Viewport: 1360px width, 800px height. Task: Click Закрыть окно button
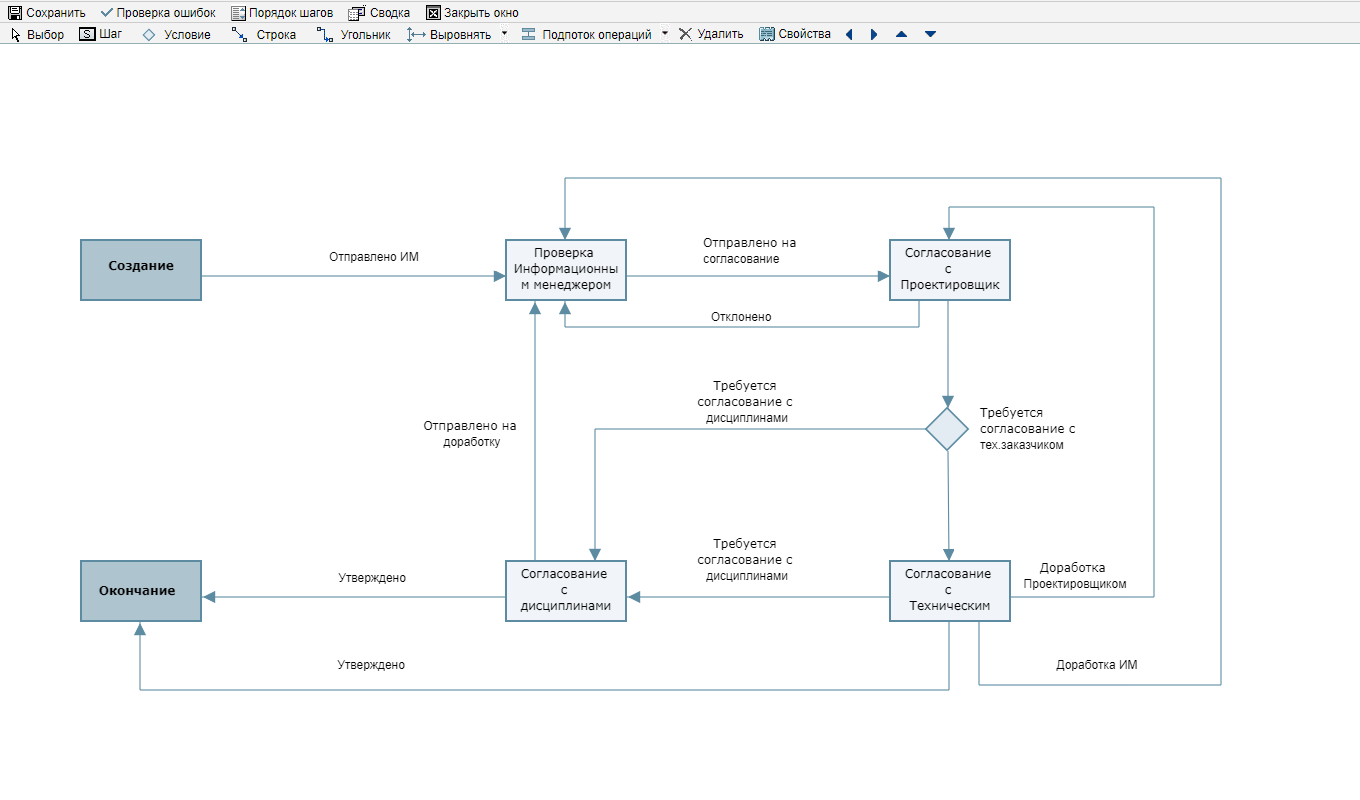(x=472, y=13)
